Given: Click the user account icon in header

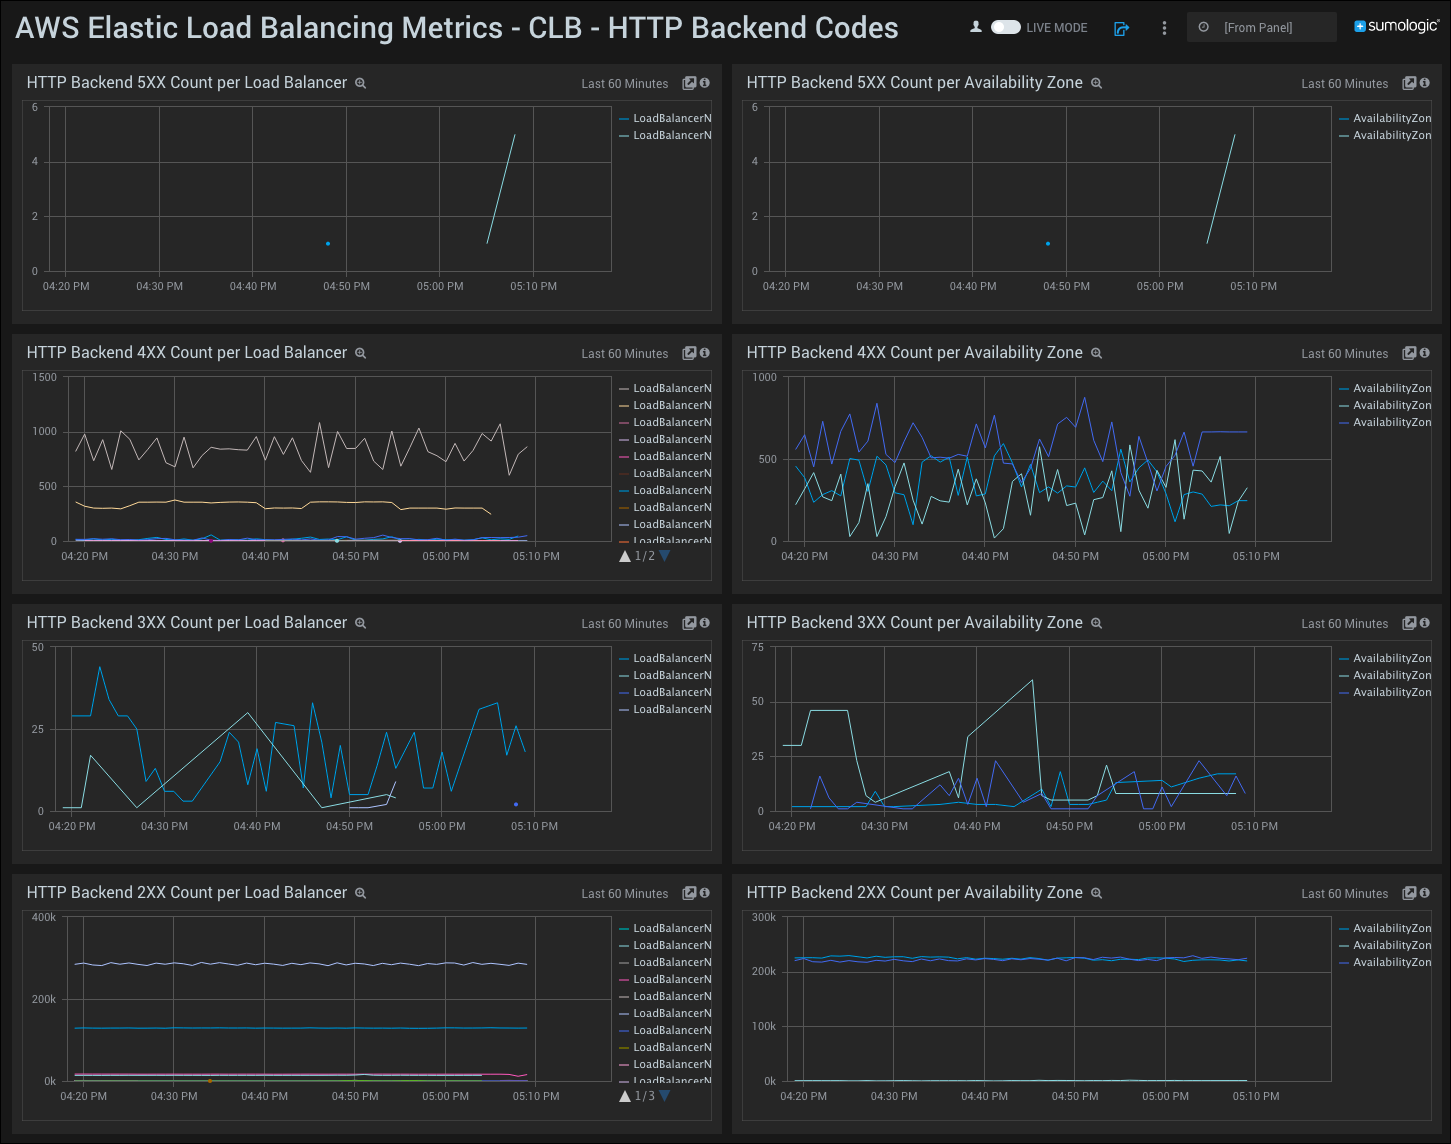Looking at the screenshot, I should tap(975, 28).
